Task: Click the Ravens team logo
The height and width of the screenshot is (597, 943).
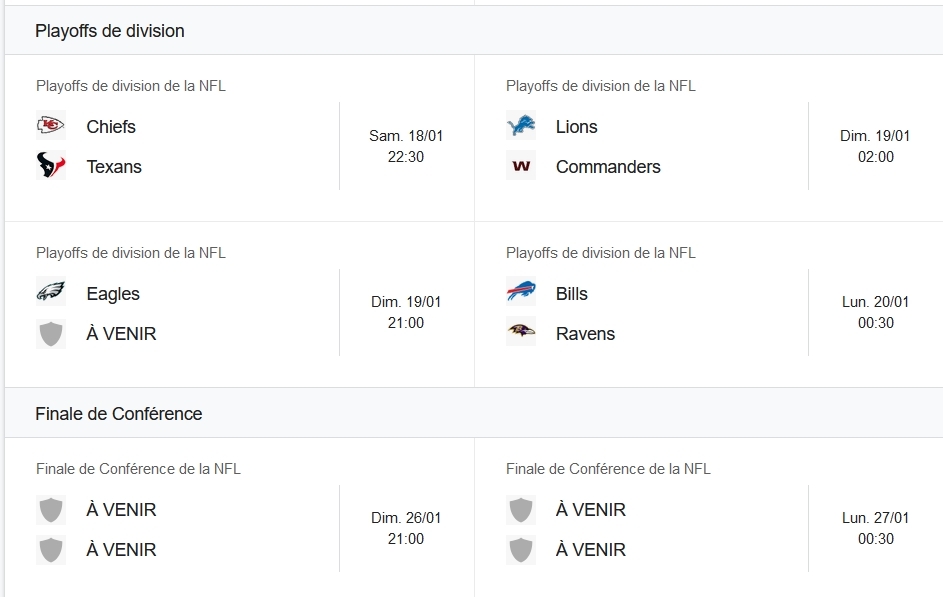Action: [x=521, y=332]
